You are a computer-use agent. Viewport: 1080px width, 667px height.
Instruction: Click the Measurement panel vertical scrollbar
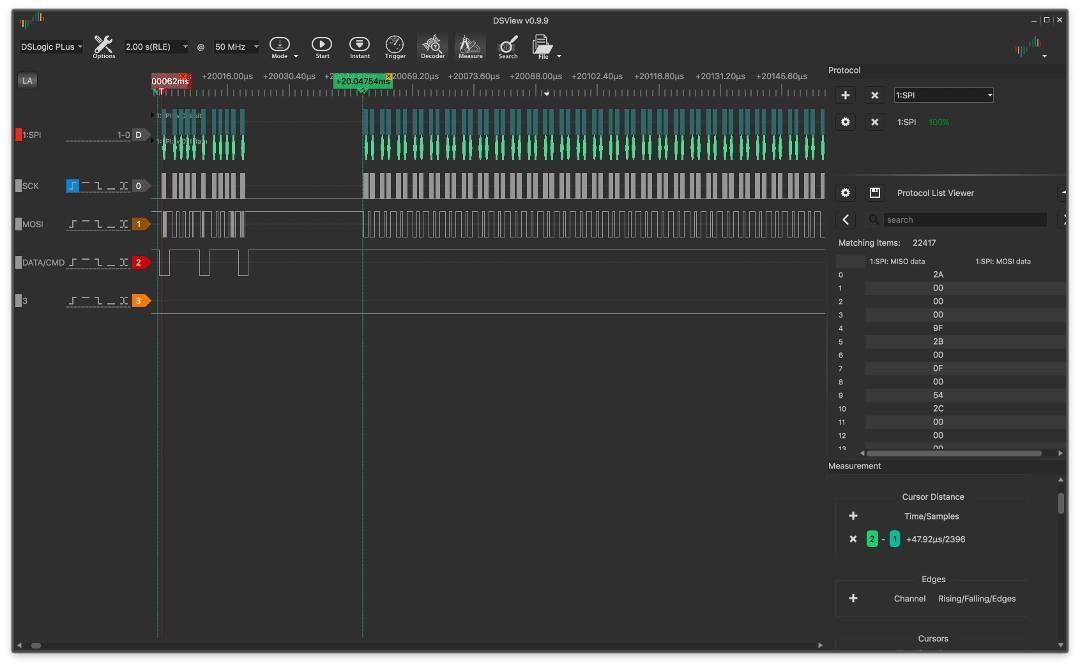[x=1061, y=503]
